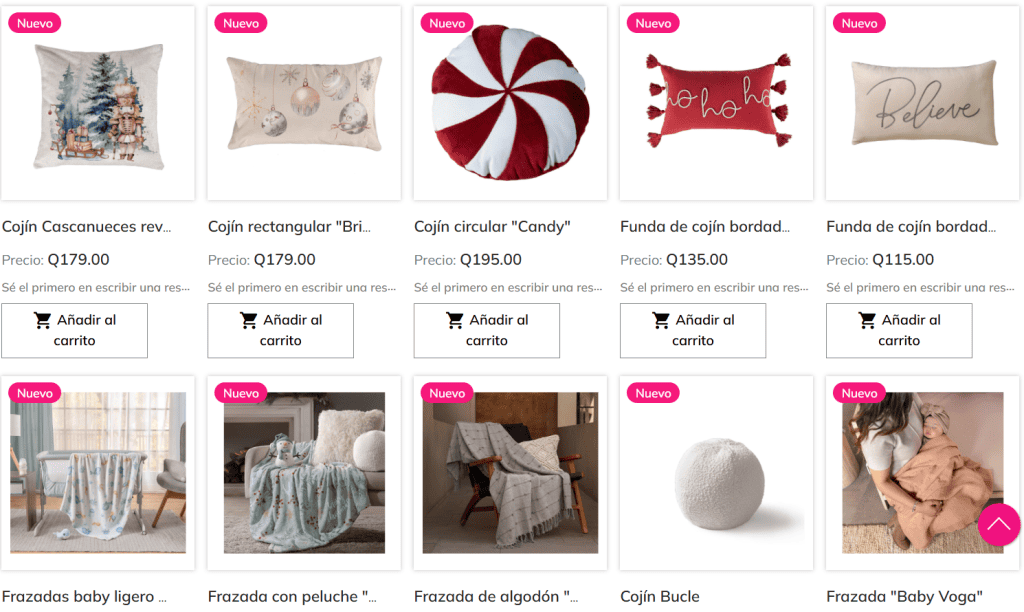
Task: Write first review for Cojín circular Candy
Action: tap(508, 287)
